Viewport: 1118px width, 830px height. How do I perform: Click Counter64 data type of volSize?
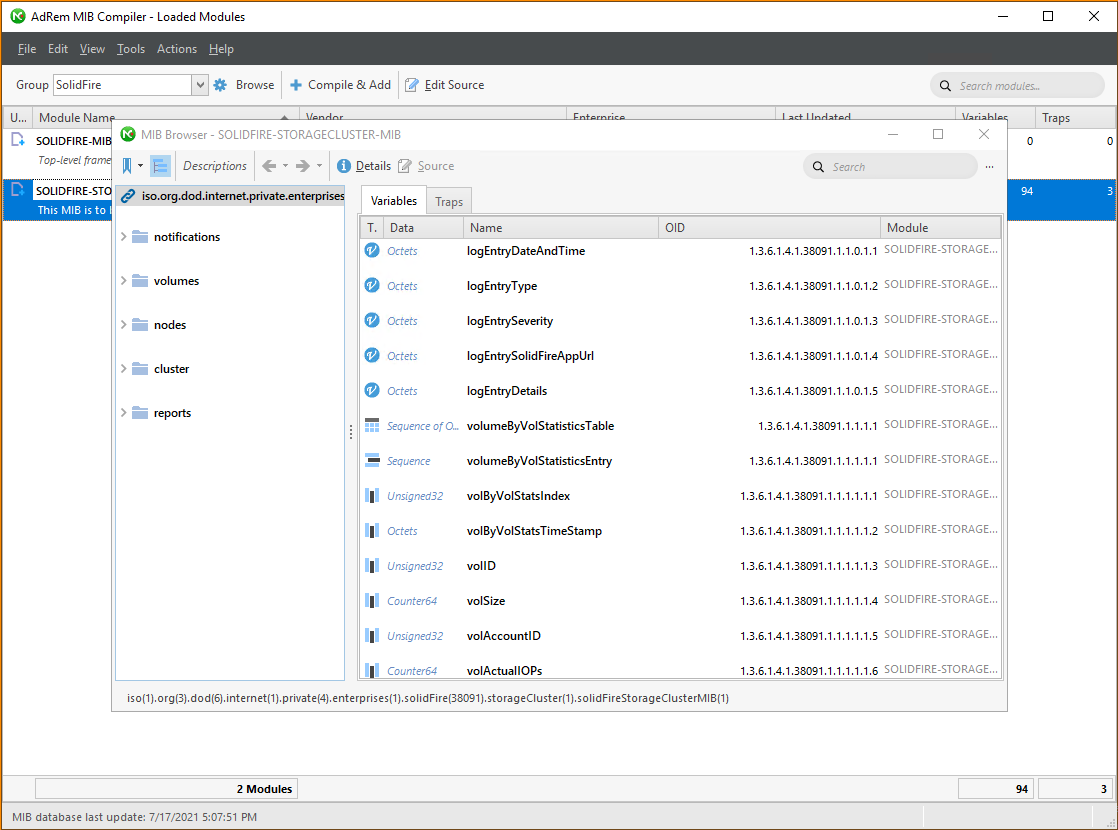point(411,601)
